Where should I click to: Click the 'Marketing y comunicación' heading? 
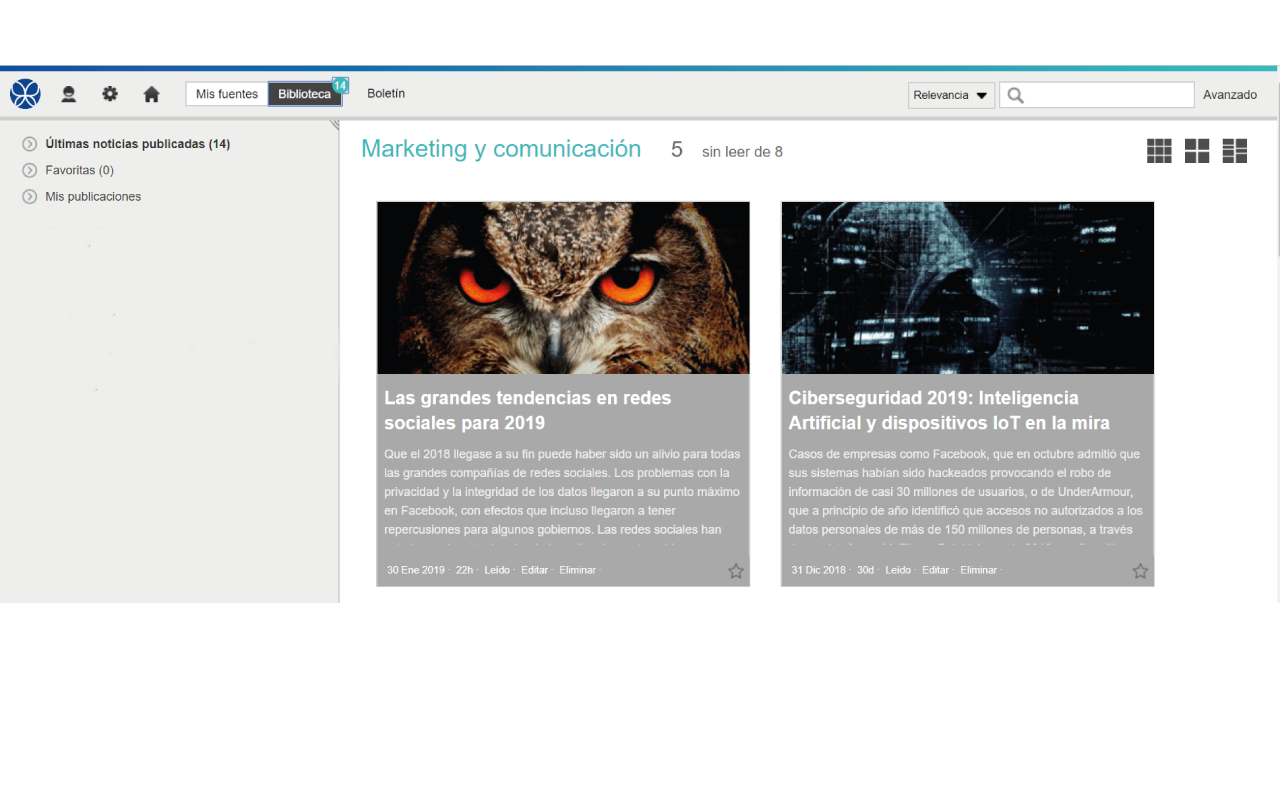[x=501, y=149]
